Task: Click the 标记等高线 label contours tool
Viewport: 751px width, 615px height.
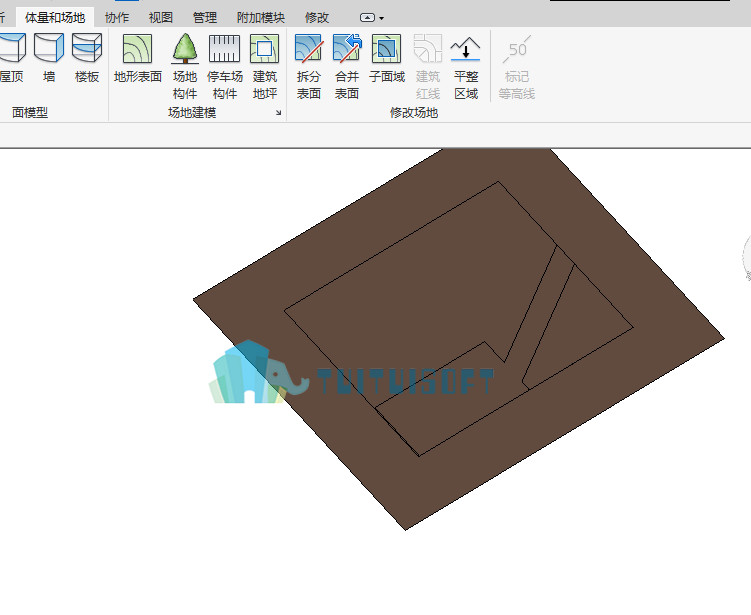Action: click(516, 66)
